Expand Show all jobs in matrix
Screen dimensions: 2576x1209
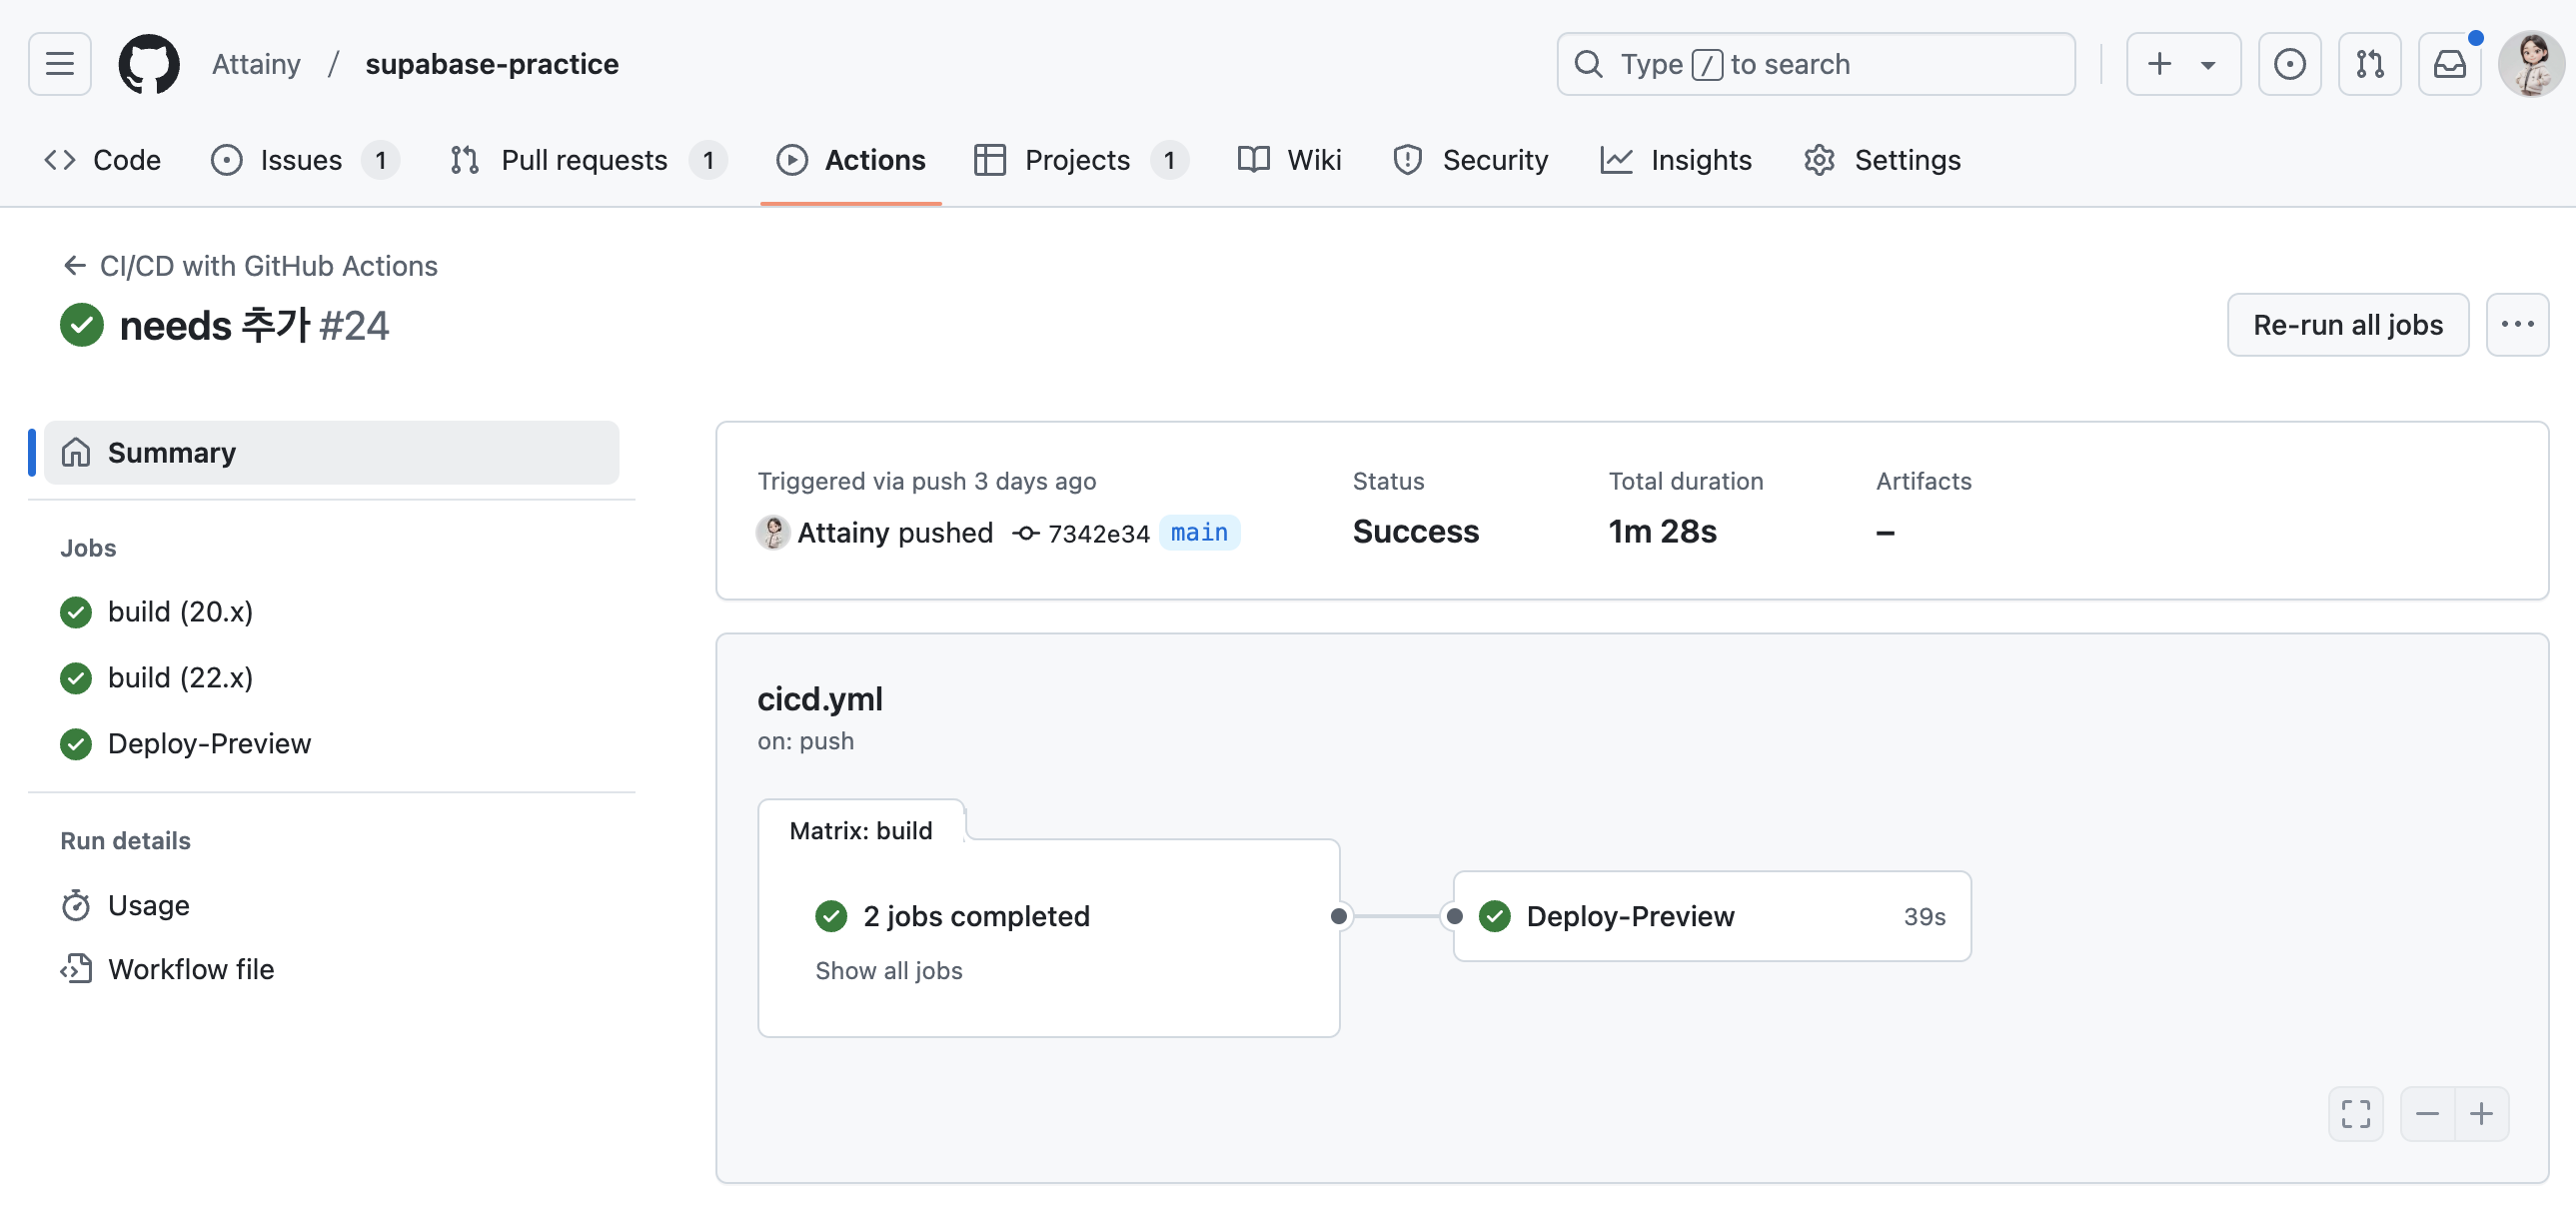(x=888, y=970)
